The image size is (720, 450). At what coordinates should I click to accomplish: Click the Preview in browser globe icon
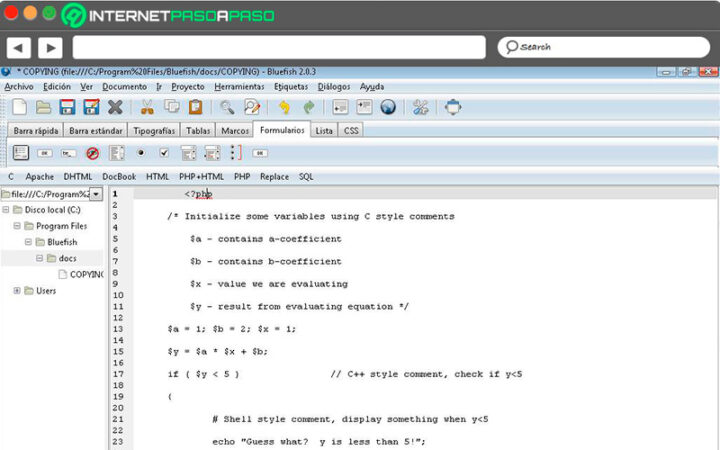pos(387,107)
